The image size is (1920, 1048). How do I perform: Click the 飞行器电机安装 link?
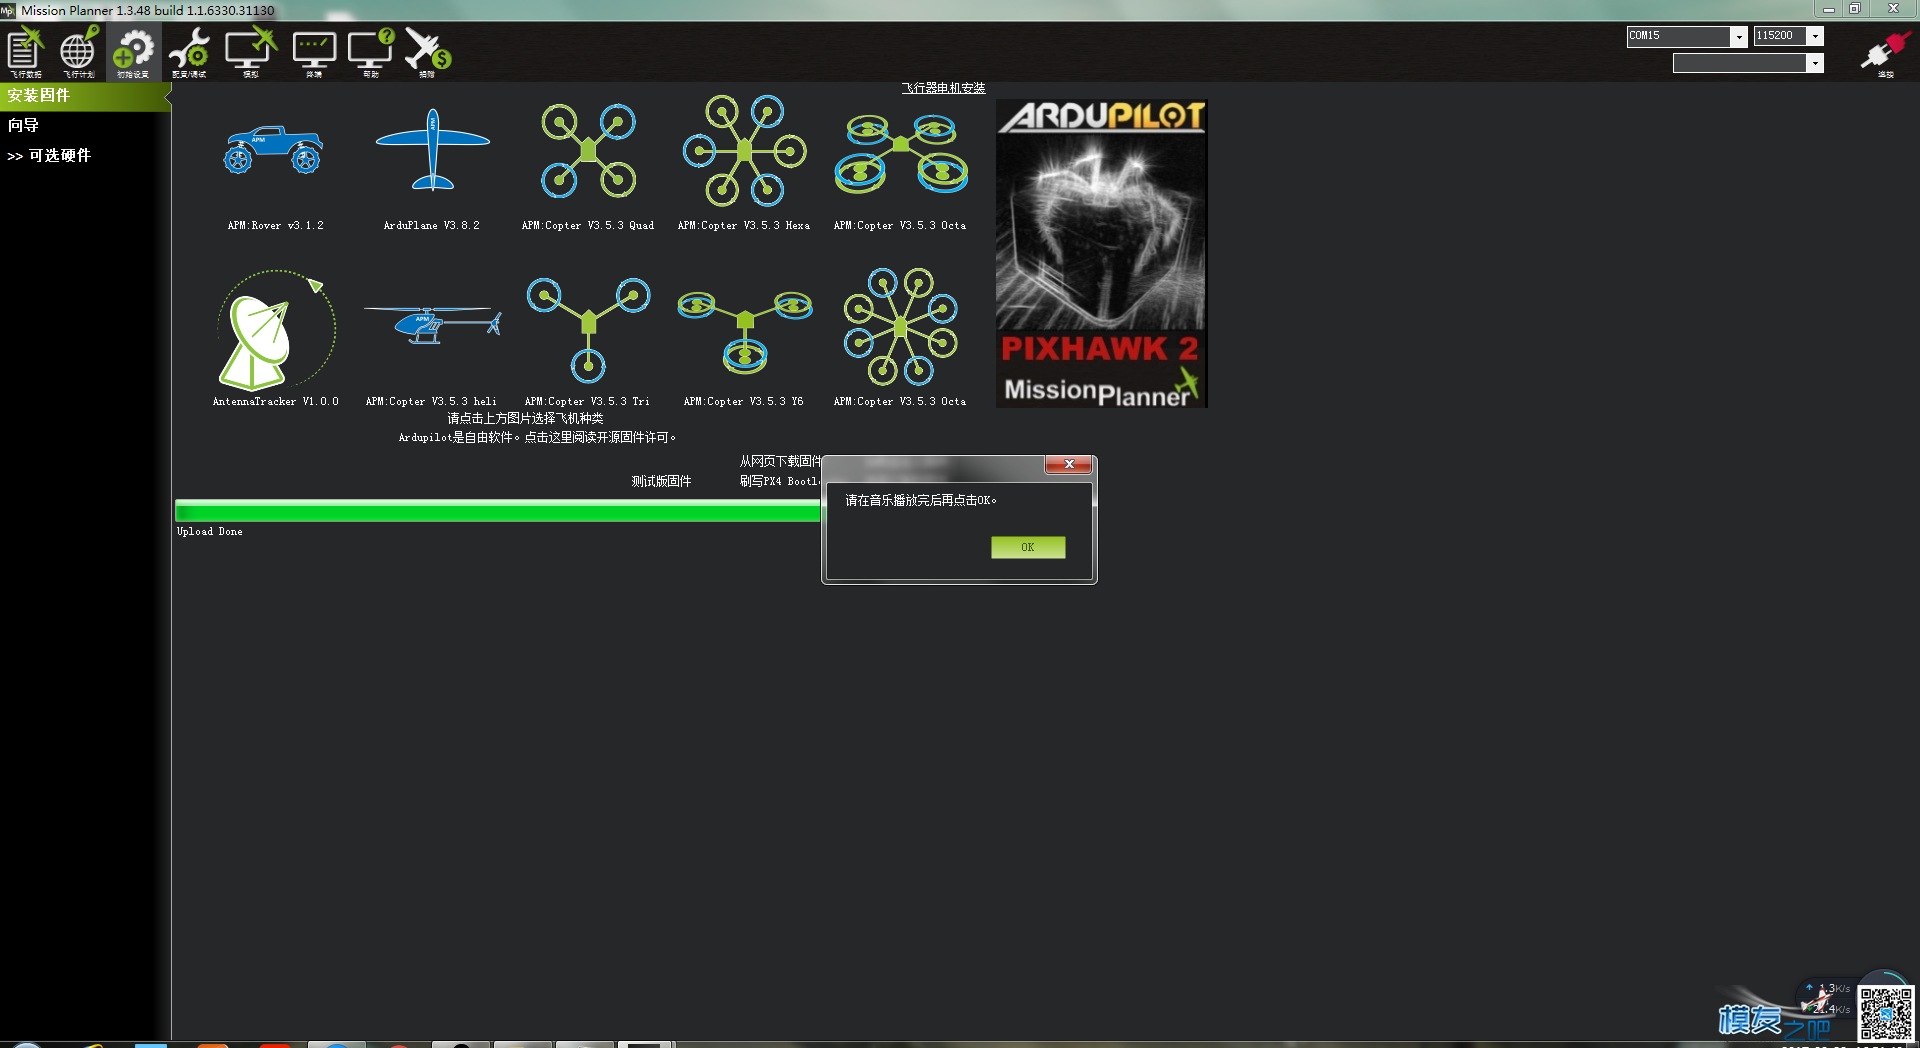[943, 88]
